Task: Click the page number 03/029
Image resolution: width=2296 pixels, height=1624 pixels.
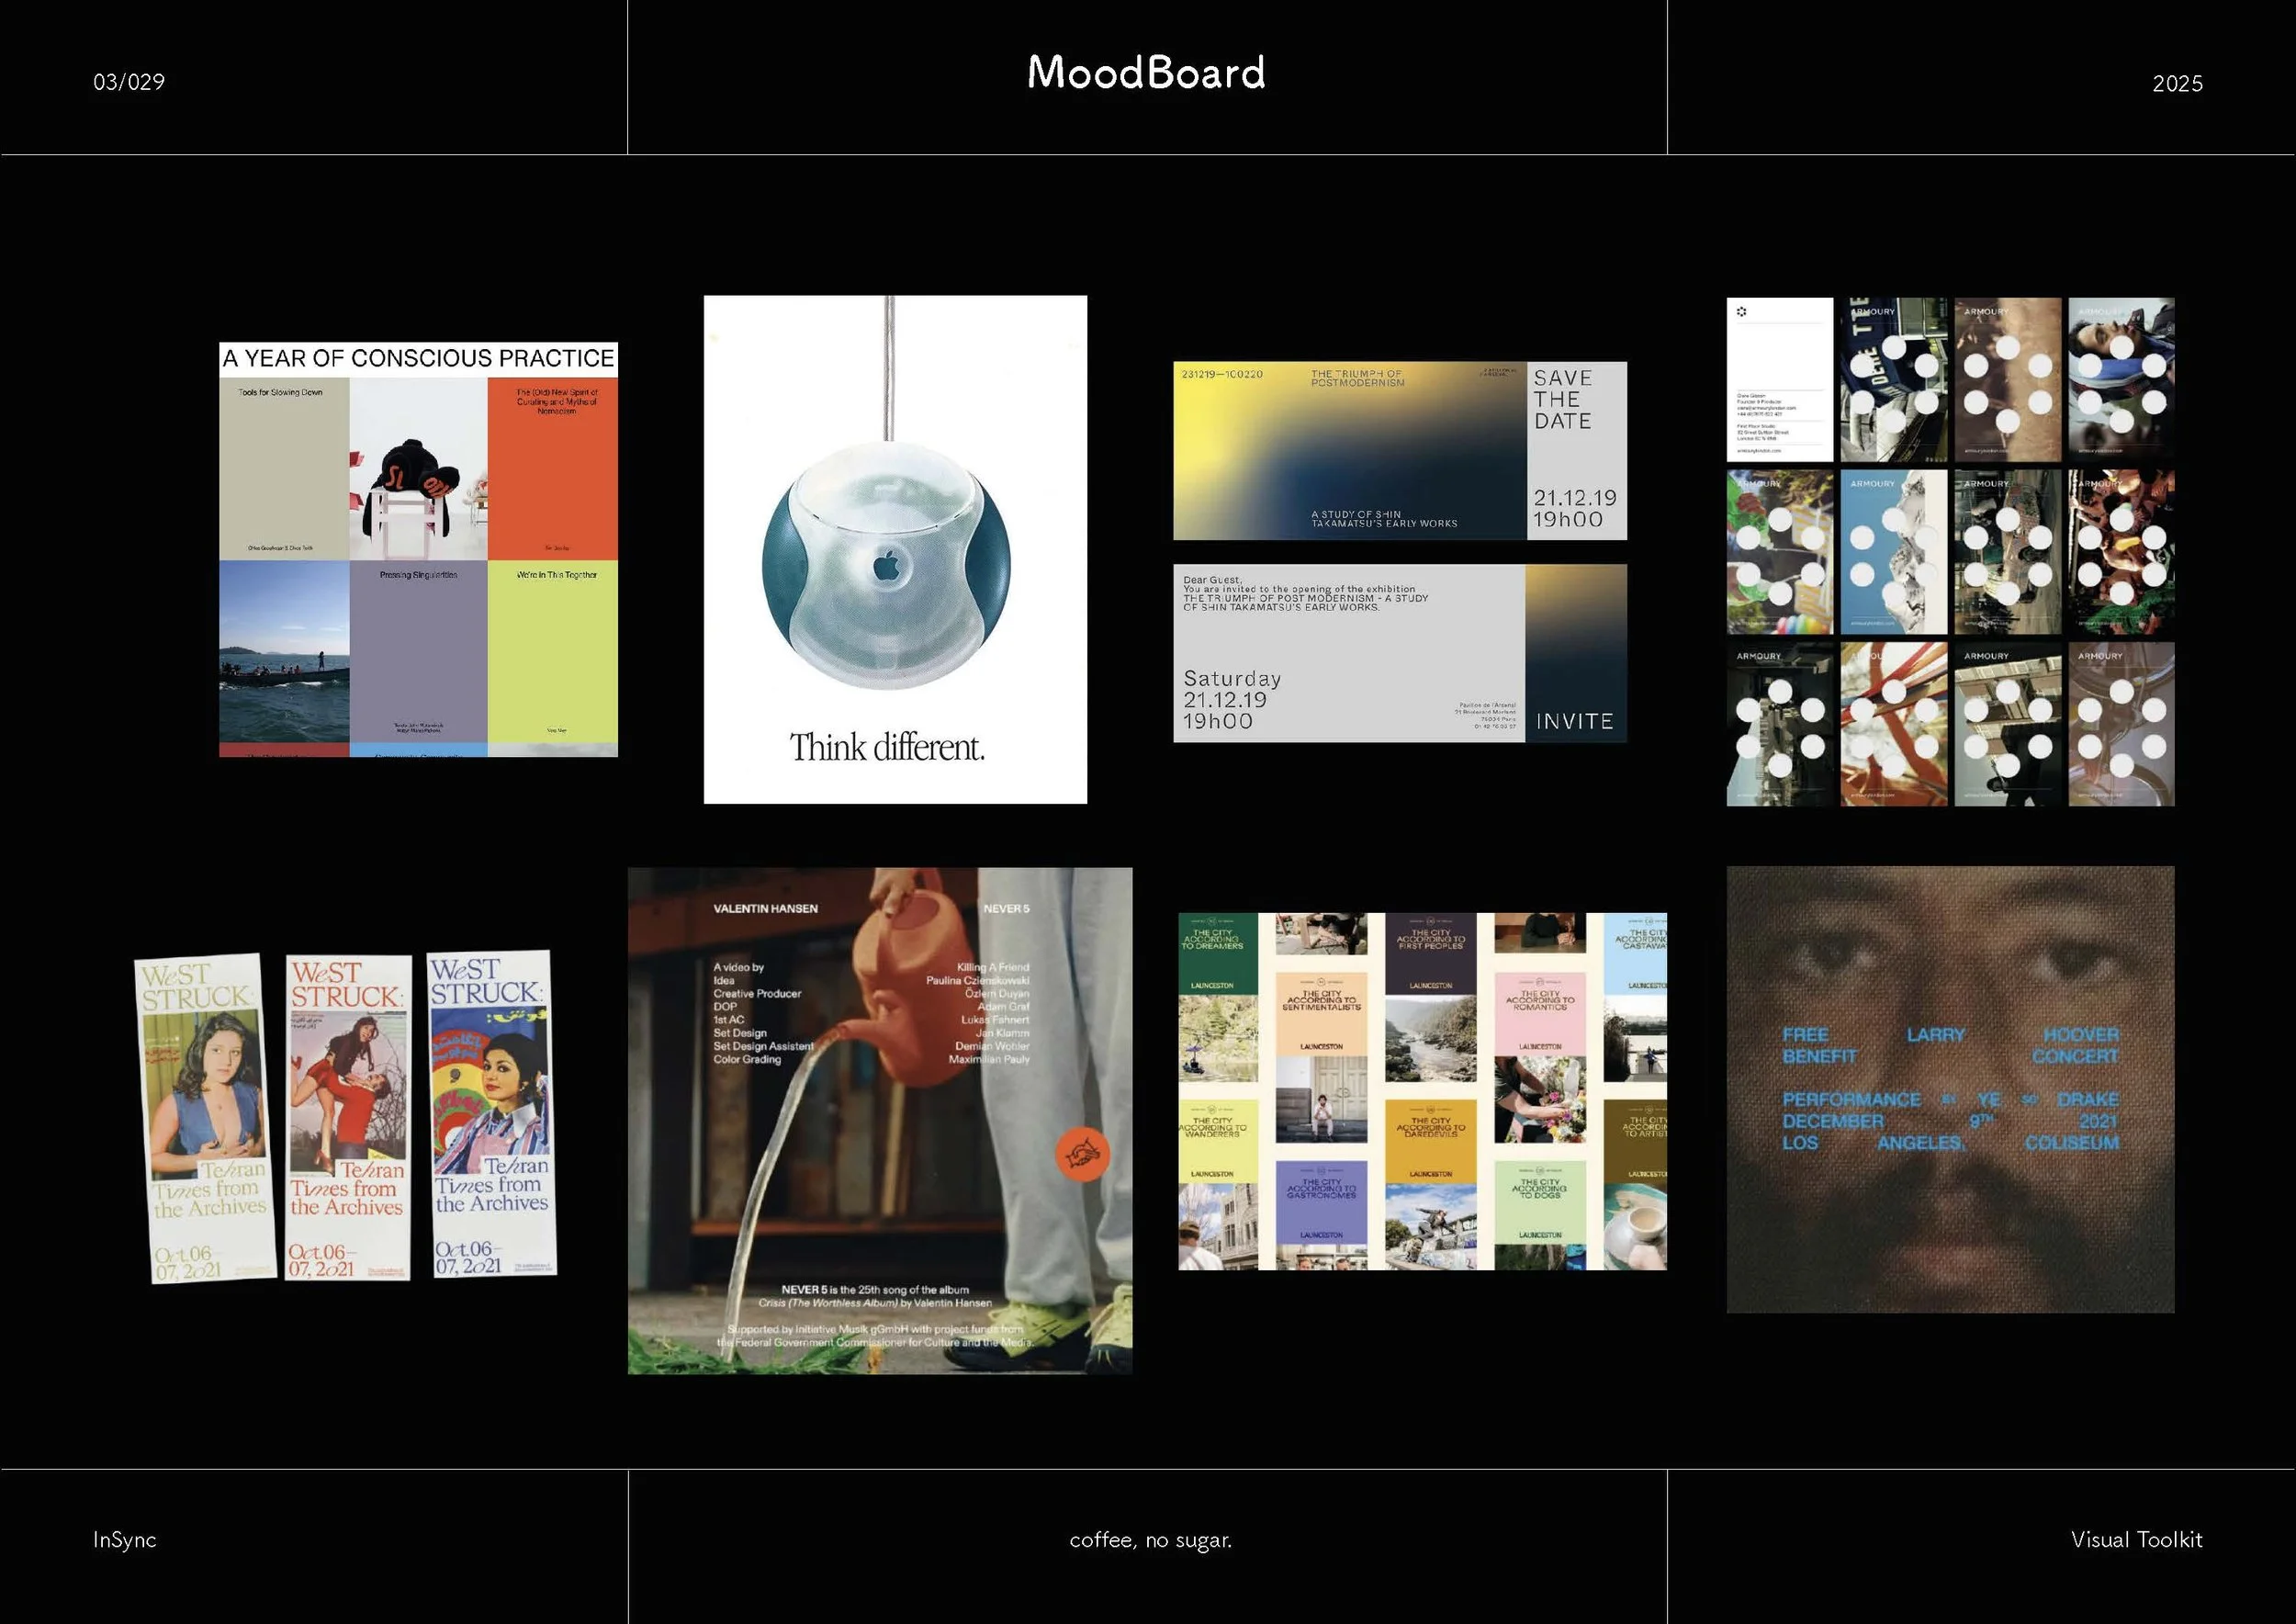Action: click(129, 82)
